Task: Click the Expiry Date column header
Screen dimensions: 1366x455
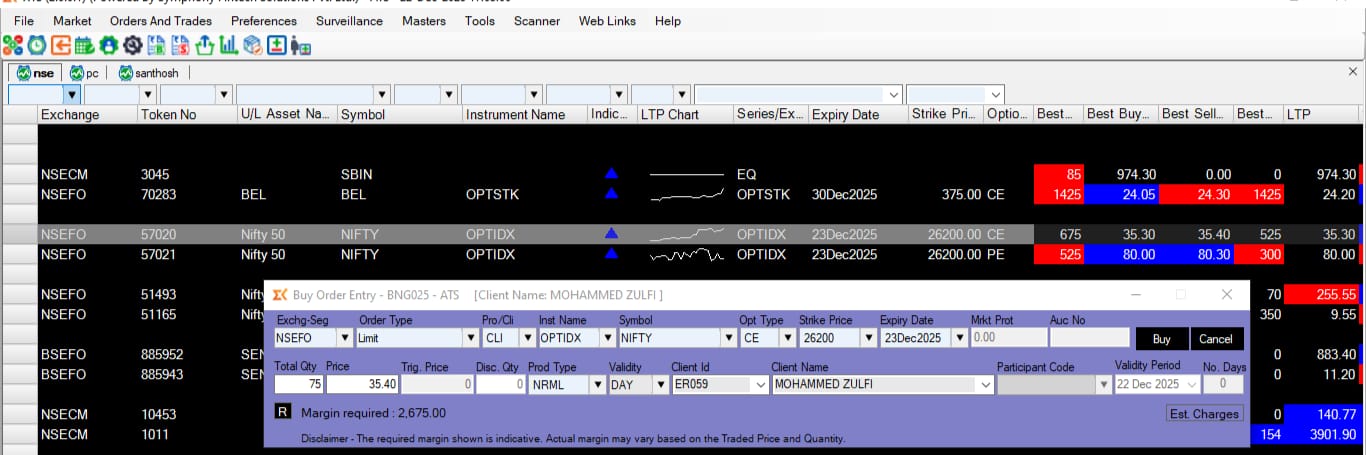Action: tap(858, 114)
